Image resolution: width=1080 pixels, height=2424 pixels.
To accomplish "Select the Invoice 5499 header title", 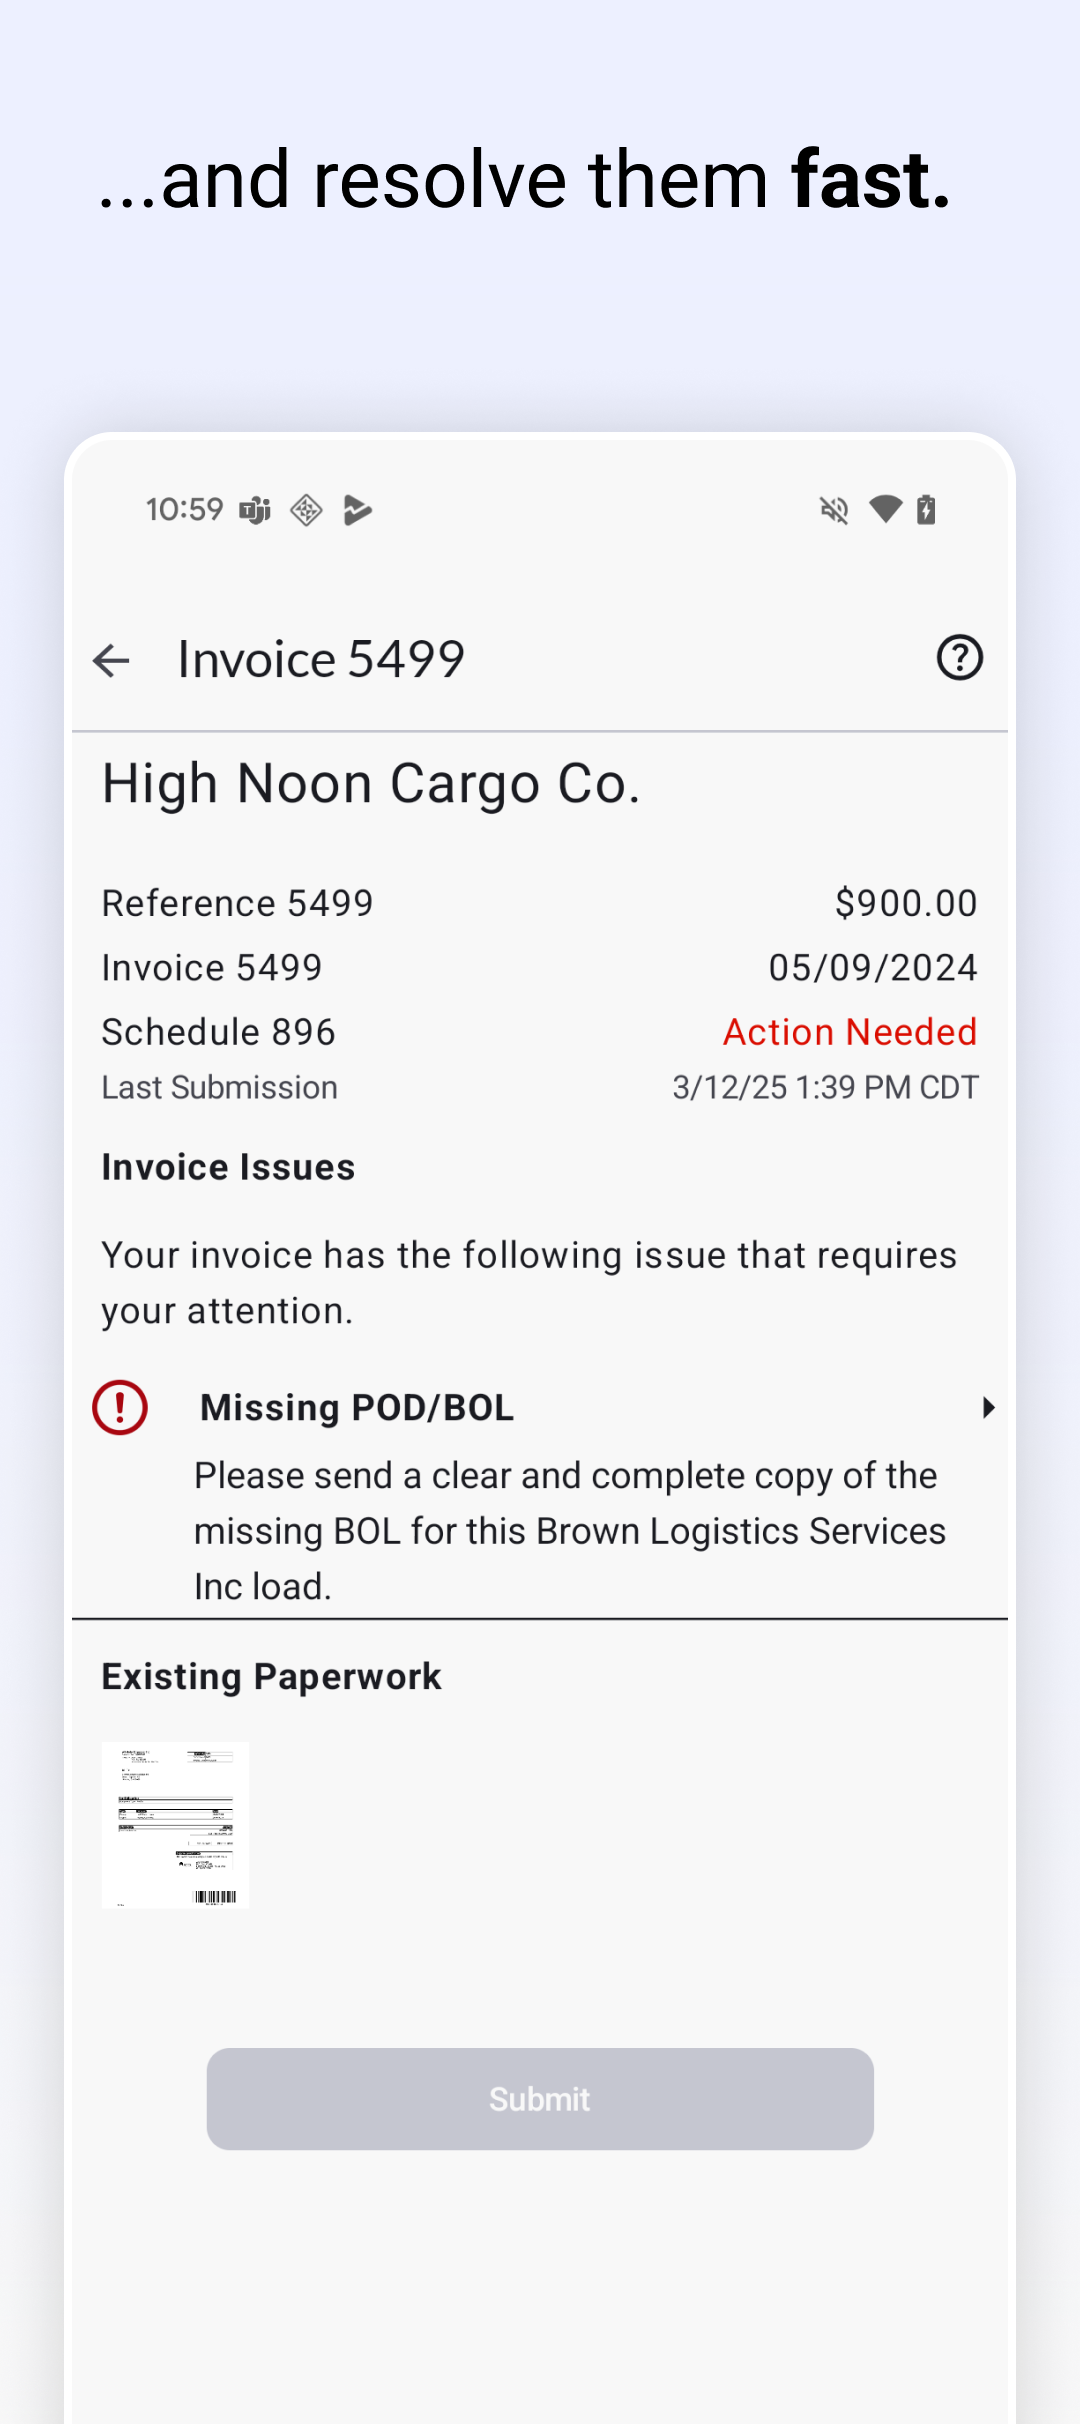I will [321, 660].
